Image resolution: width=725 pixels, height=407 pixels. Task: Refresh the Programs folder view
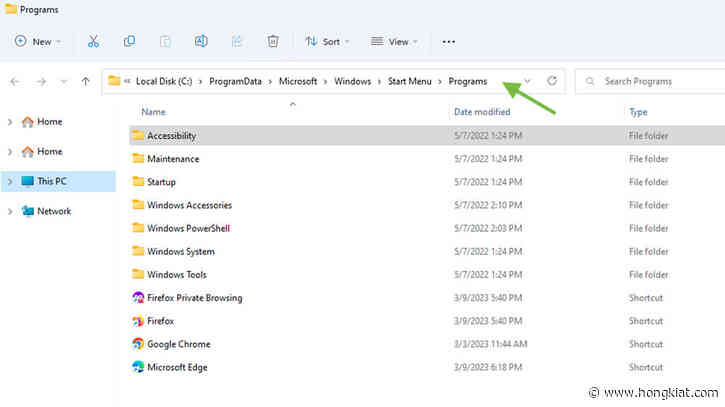(552, 81)
